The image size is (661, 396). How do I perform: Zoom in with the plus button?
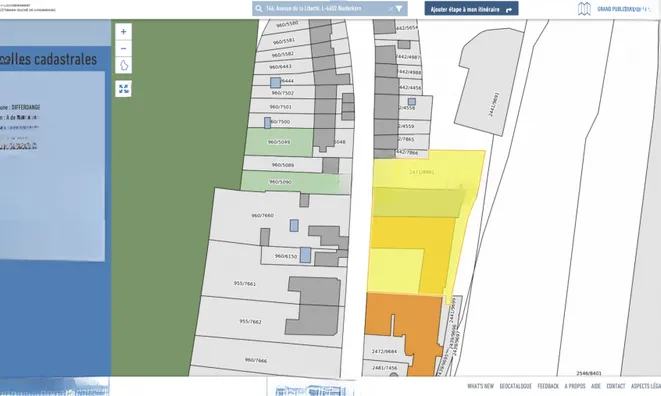[124, 32]
